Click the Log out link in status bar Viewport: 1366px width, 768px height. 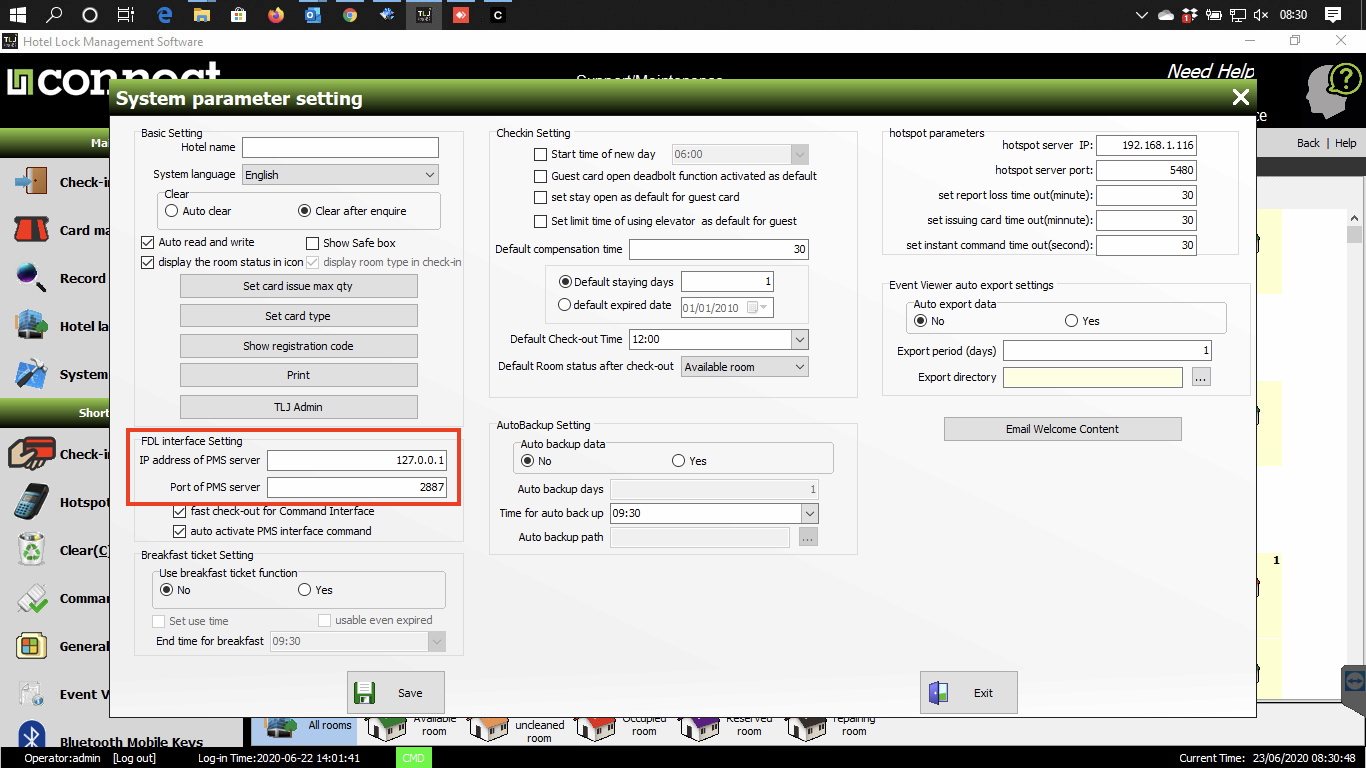(133, 758)
